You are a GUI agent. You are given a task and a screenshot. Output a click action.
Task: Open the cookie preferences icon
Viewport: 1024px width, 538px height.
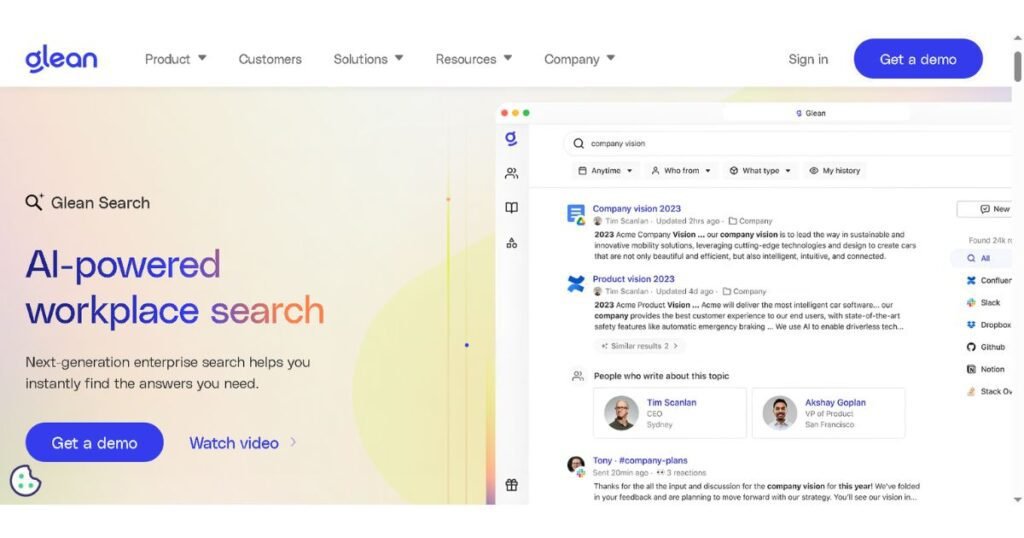click(x=25, y=481)
